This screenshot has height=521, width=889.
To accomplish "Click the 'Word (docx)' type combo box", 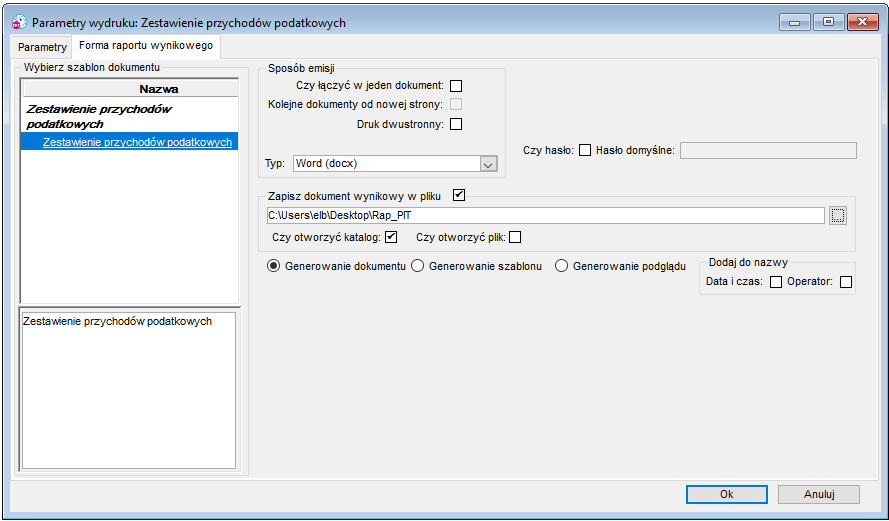I will pos(395,163).
